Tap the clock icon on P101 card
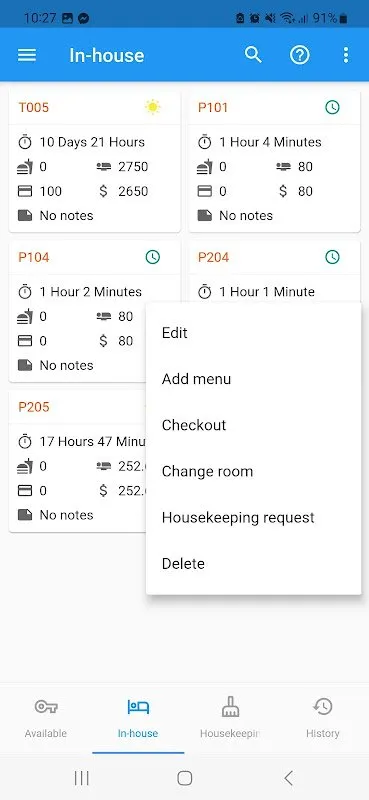This screenshot has width=369, height=800. point(332,107)
